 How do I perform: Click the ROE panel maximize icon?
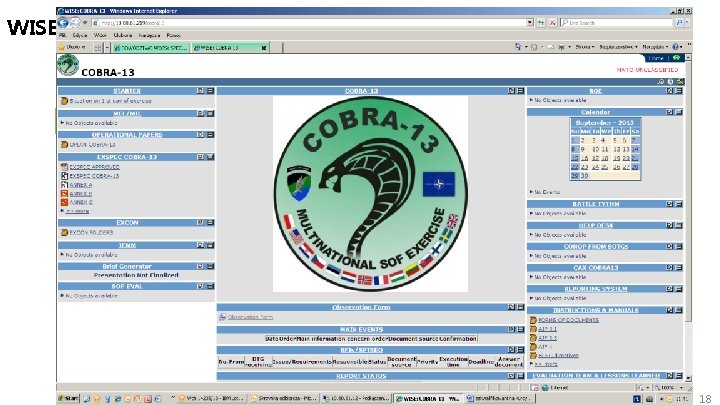[x=669, y=91]
